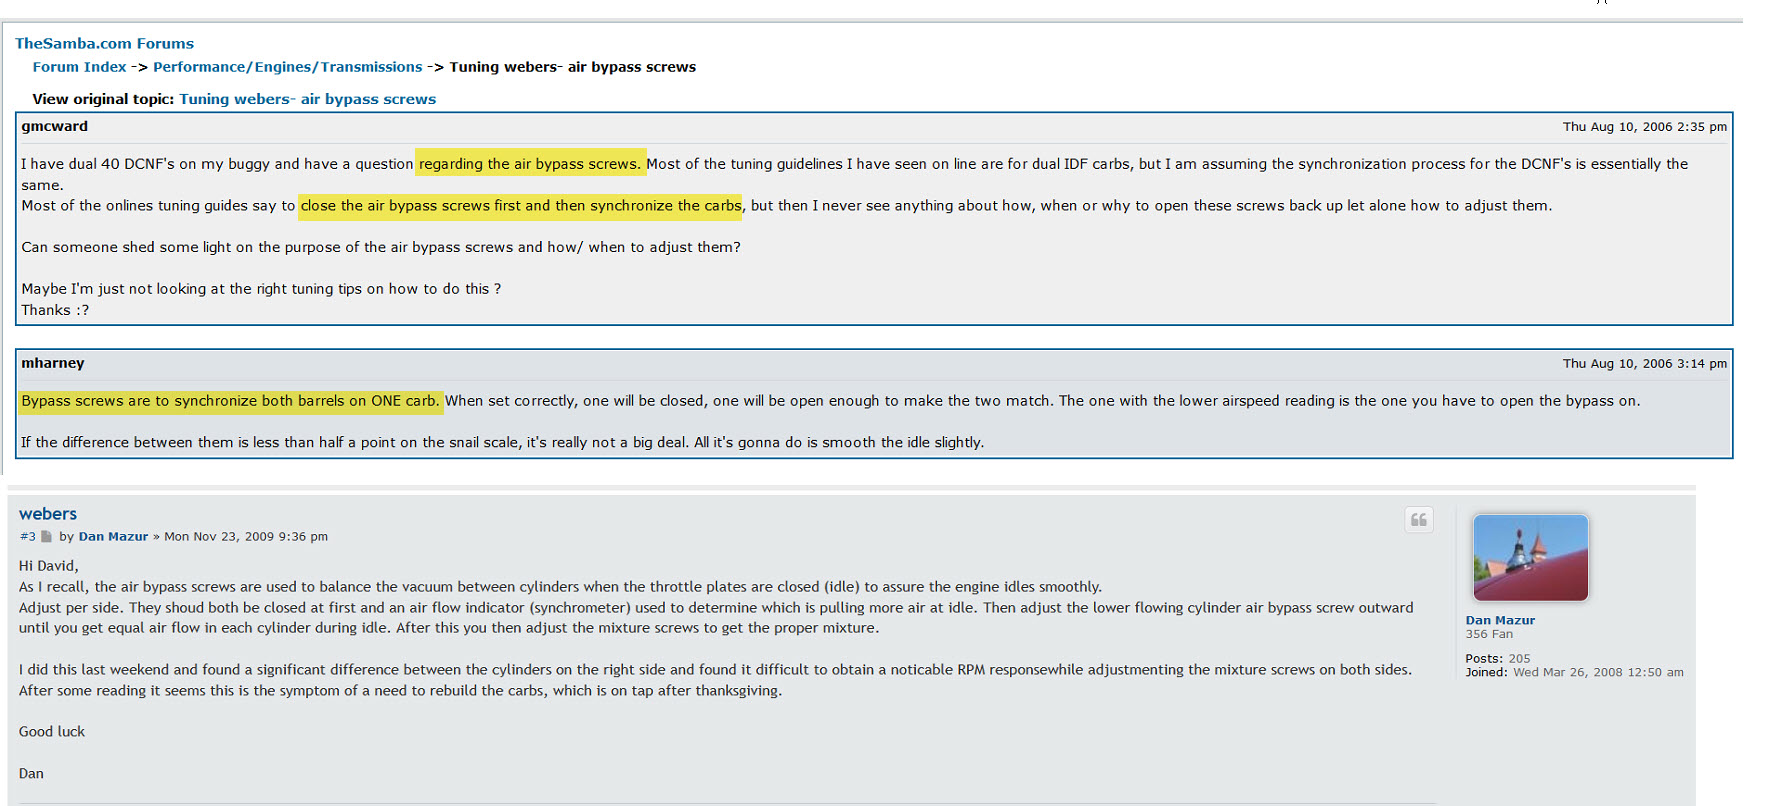Viewport: 1782px width, 806px height.
Task: Click the #3 post number link
Action: coord(27,537)
